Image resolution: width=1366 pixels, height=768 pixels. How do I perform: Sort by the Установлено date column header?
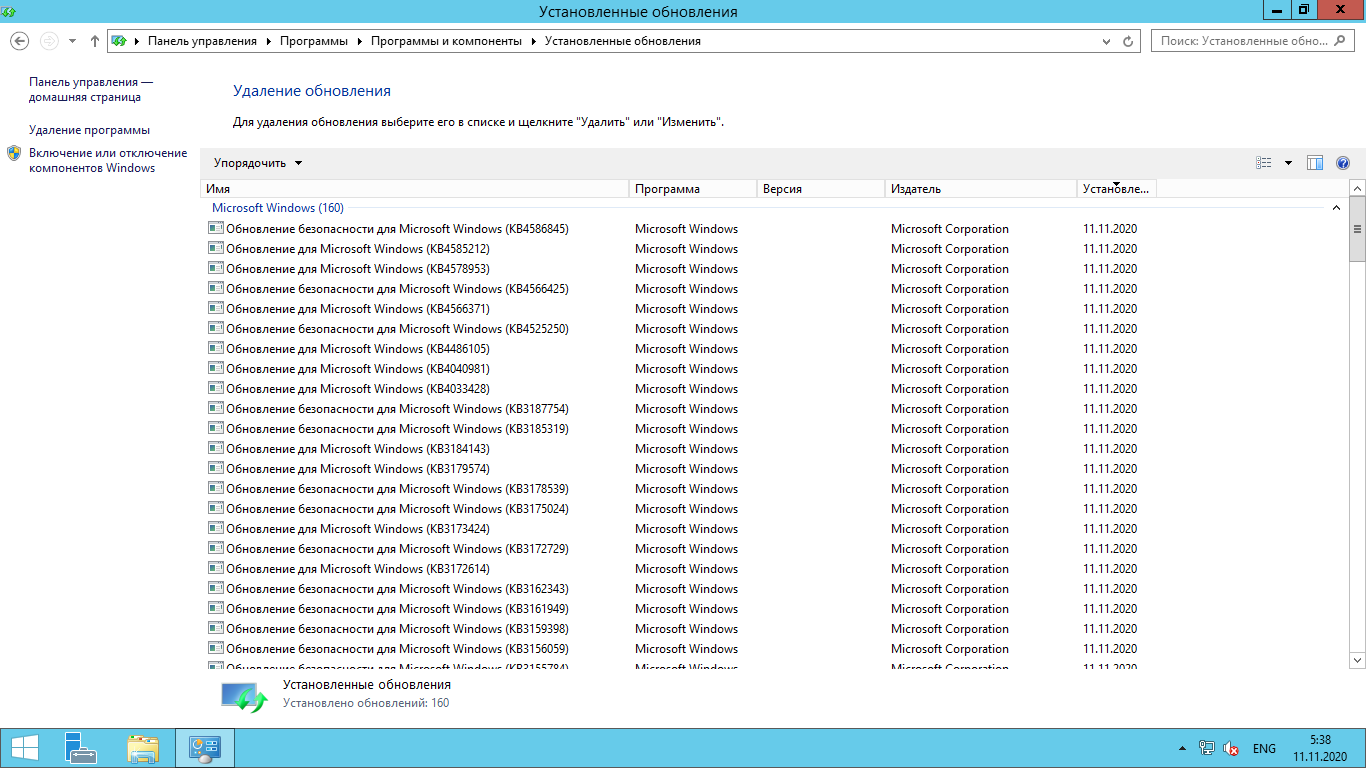(x=1117, y=189)
